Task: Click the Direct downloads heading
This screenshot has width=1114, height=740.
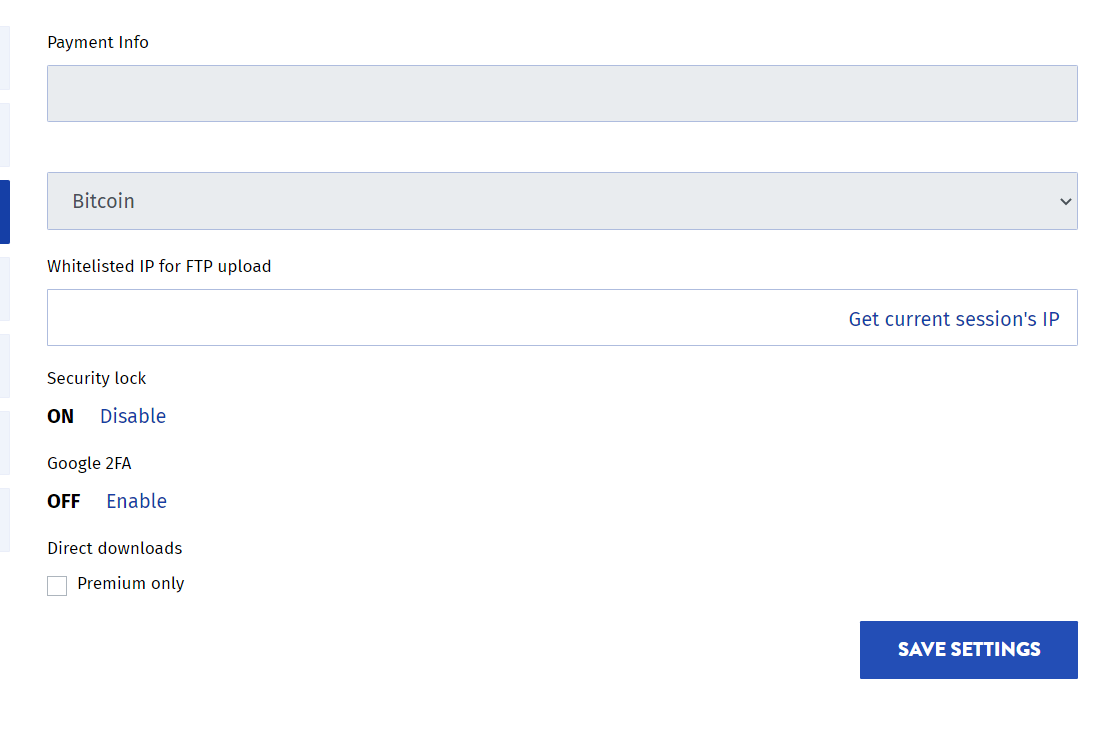Action: [114, 548]
